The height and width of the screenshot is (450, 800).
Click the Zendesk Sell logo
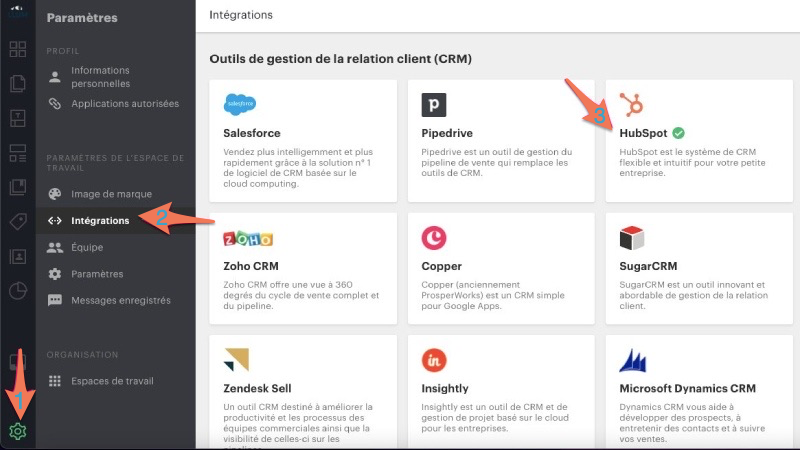coord(236,360)
